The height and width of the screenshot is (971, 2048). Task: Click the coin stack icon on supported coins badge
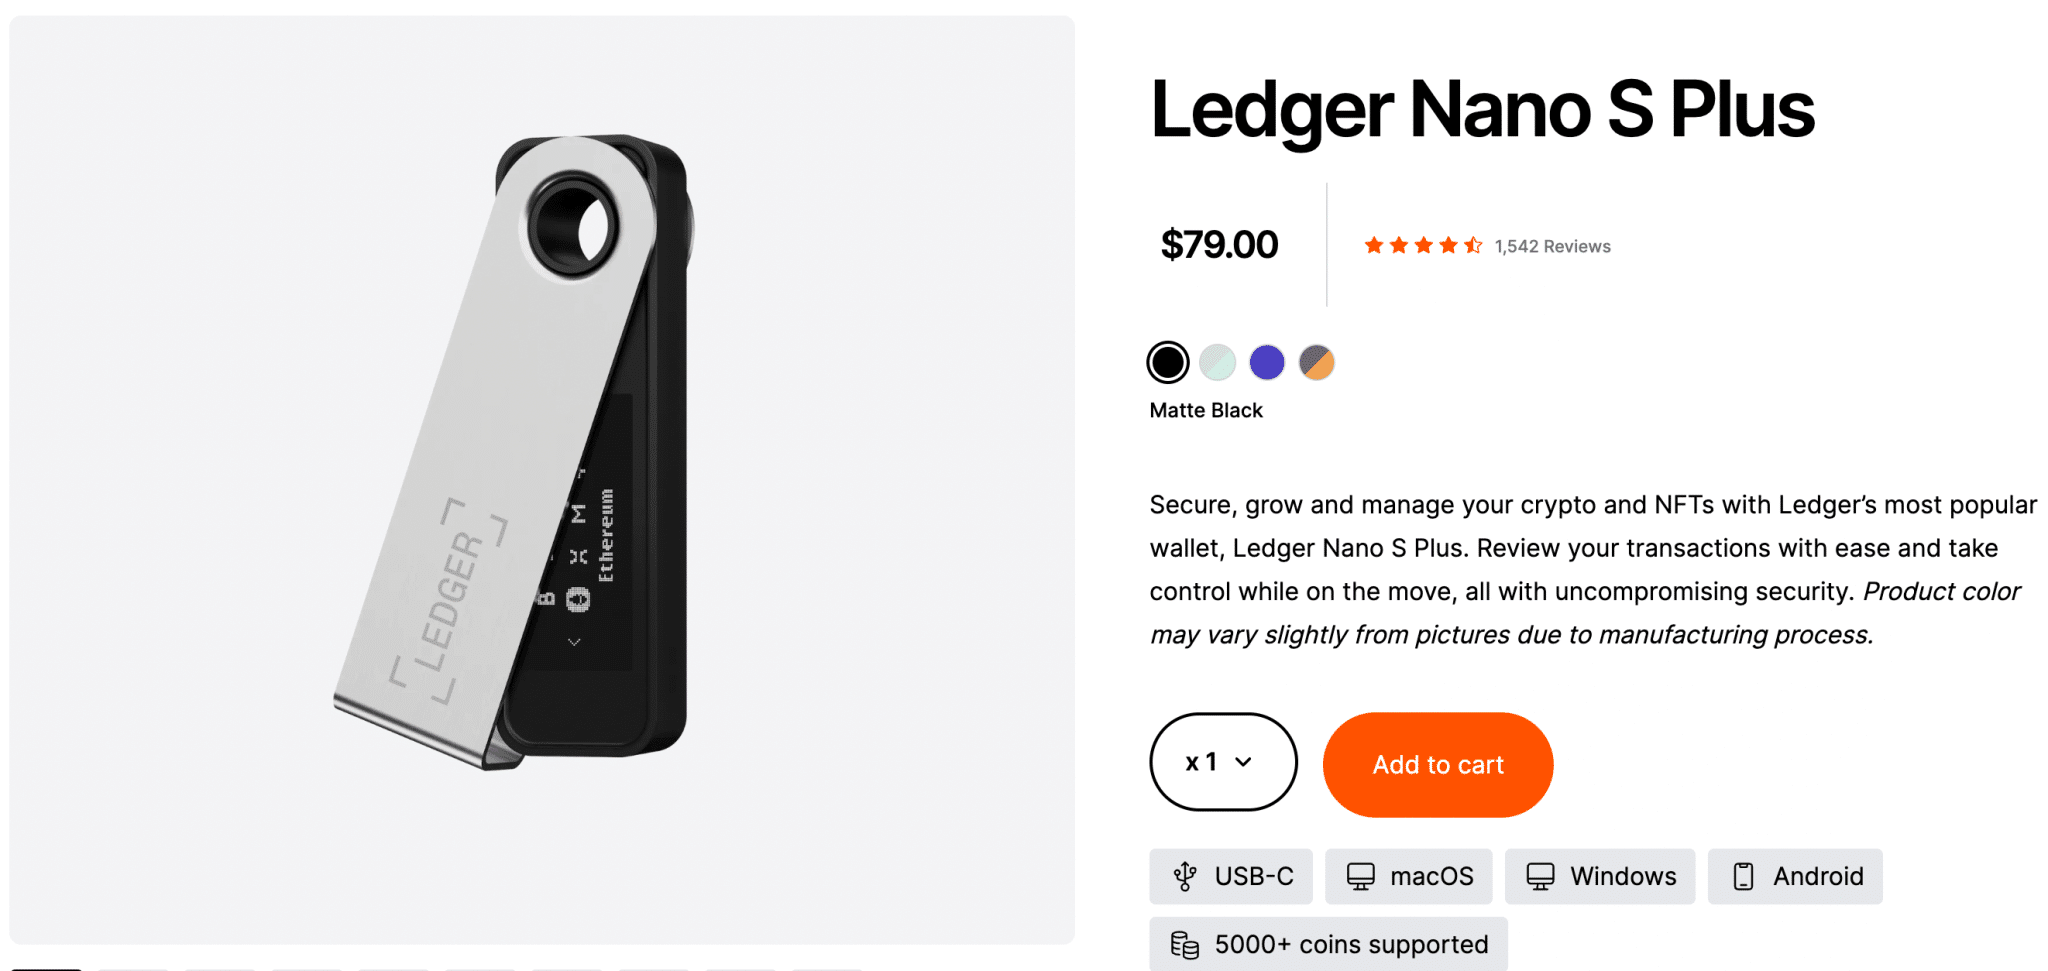tap(1185, 943)
